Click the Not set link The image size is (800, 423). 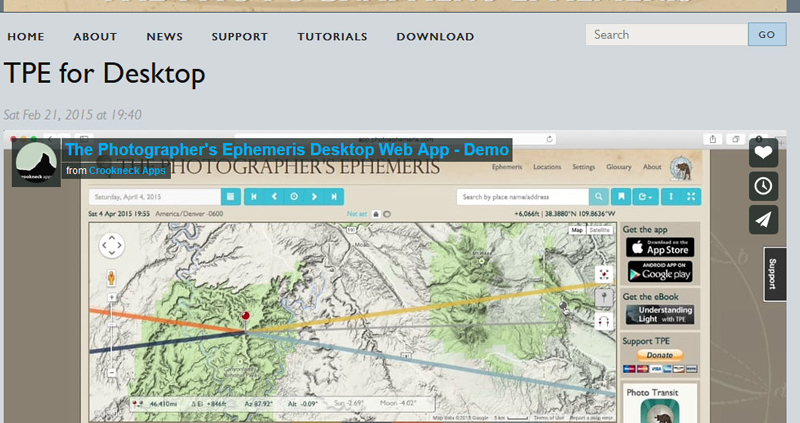[357, 214]
